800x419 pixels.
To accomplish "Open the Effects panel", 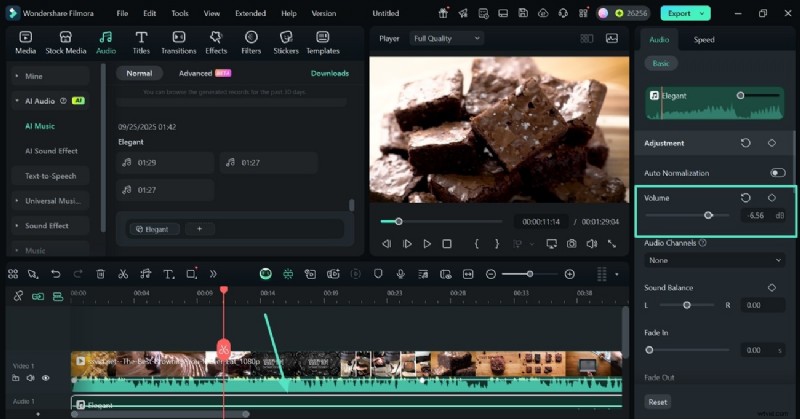I will [216, 42].
